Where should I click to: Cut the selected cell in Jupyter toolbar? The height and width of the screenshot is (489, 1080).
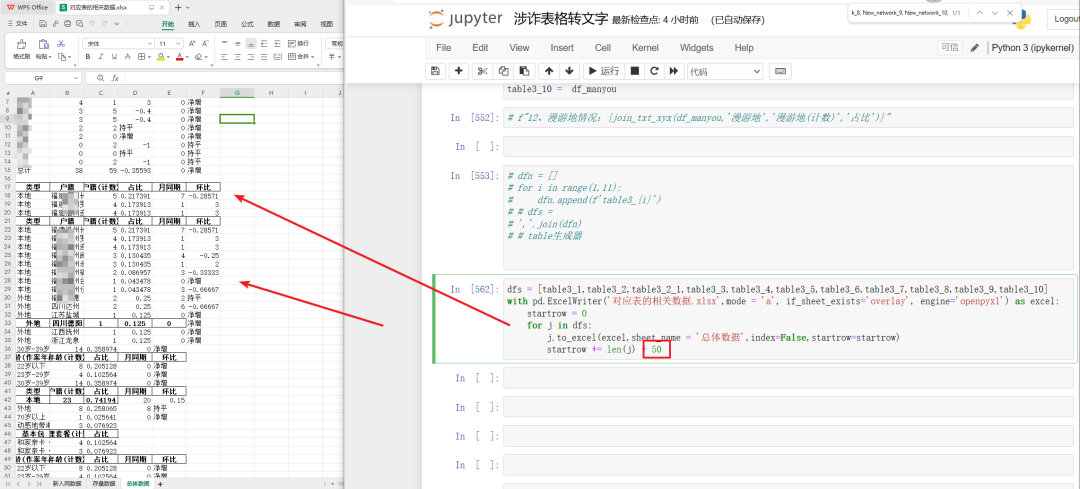(x=482, y=71)
